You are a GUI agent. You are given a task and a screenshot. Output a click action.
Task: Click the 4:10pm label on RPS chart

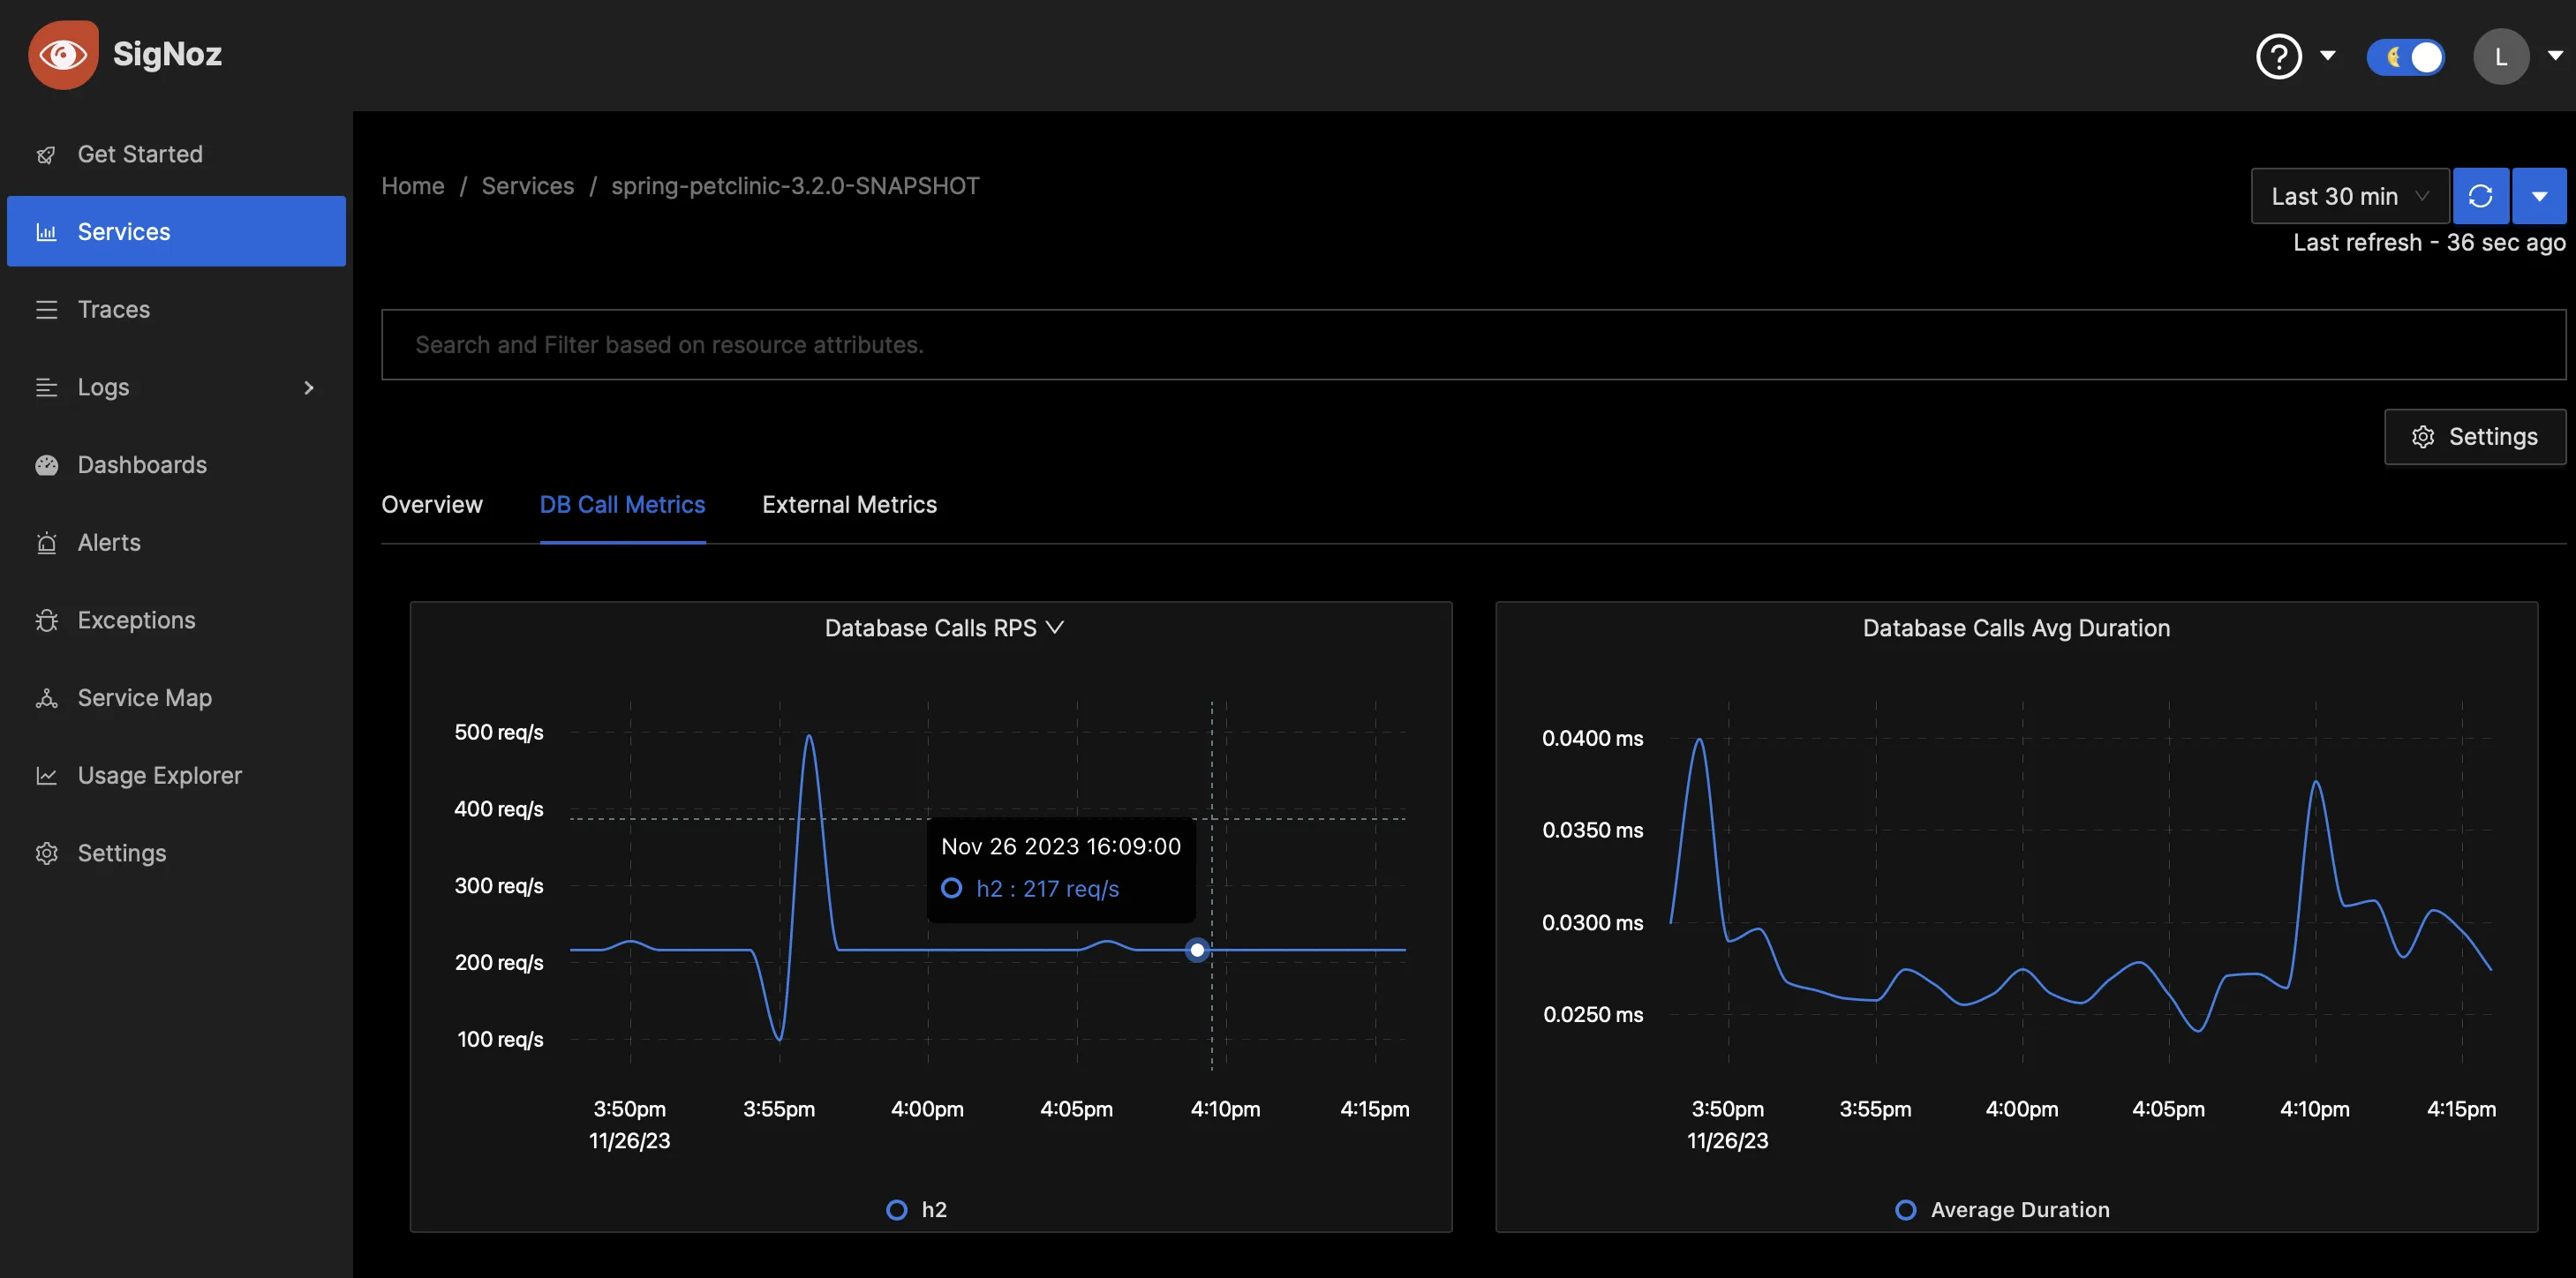coord(1225,1108)
